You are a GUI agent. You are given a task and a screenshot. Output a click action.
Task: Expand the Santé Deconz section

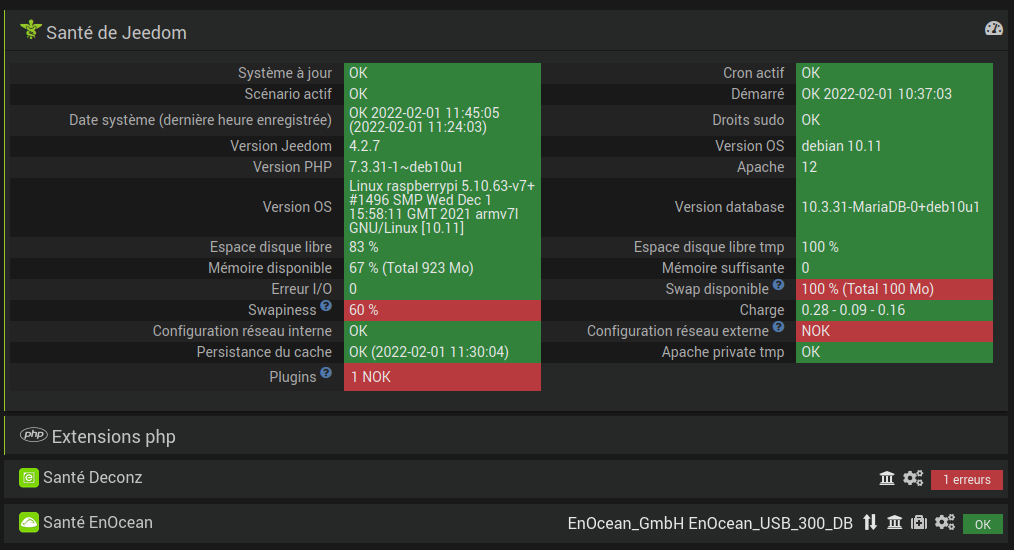[92, 478]
